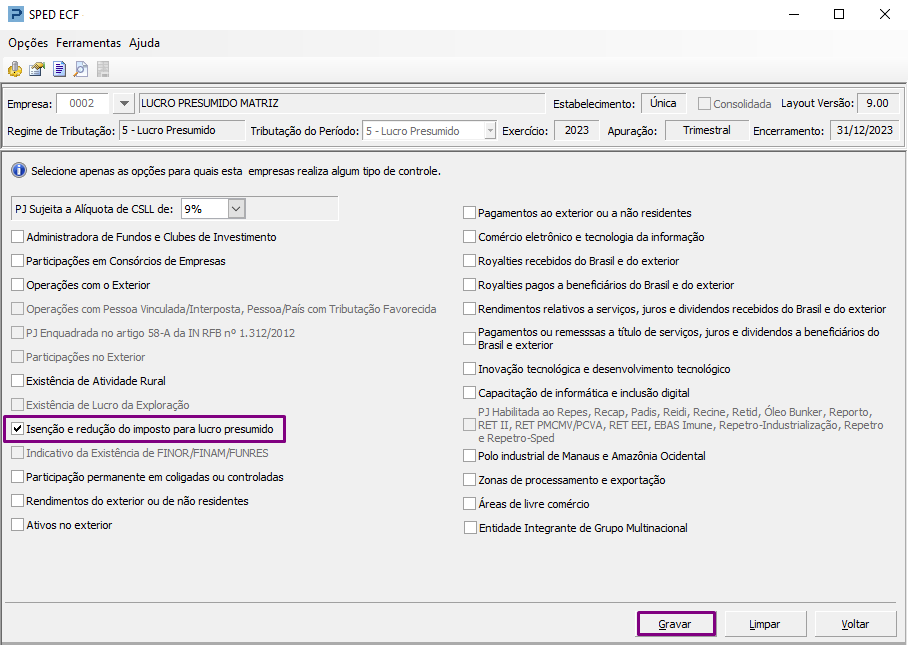Check Zonas de processamento e exportação

pos(470,480)
